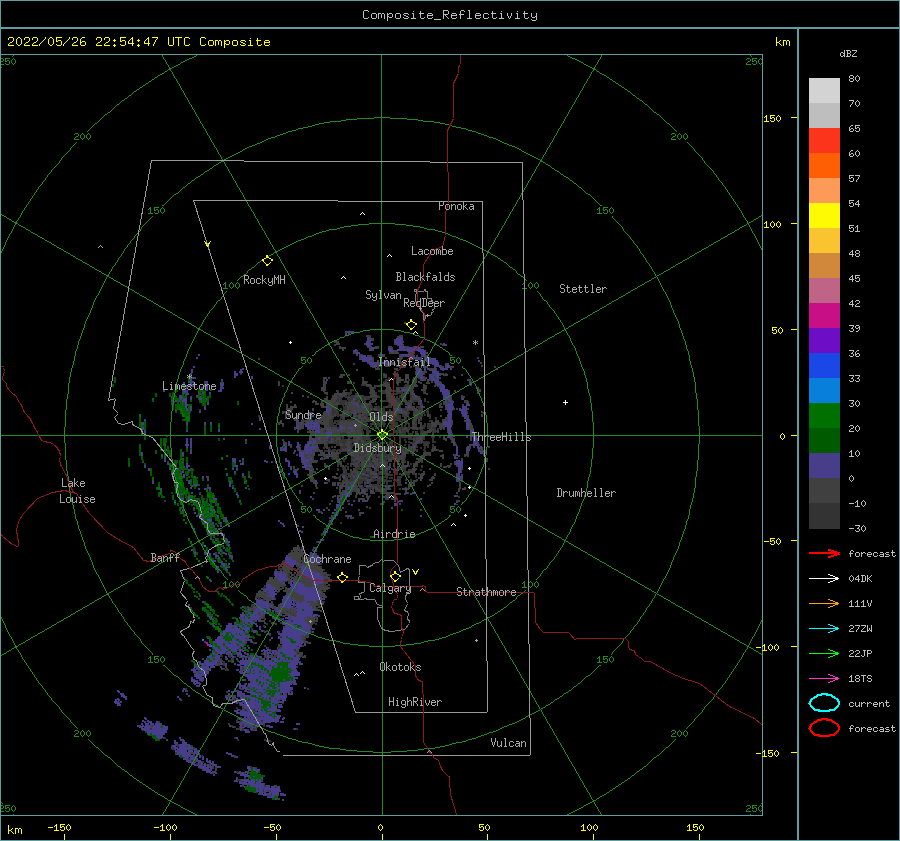The width and height of the screenshot is (900, 841).
Task: Click the yellow radar-center diamond between Olds and Didsbury
Action: 382,435
